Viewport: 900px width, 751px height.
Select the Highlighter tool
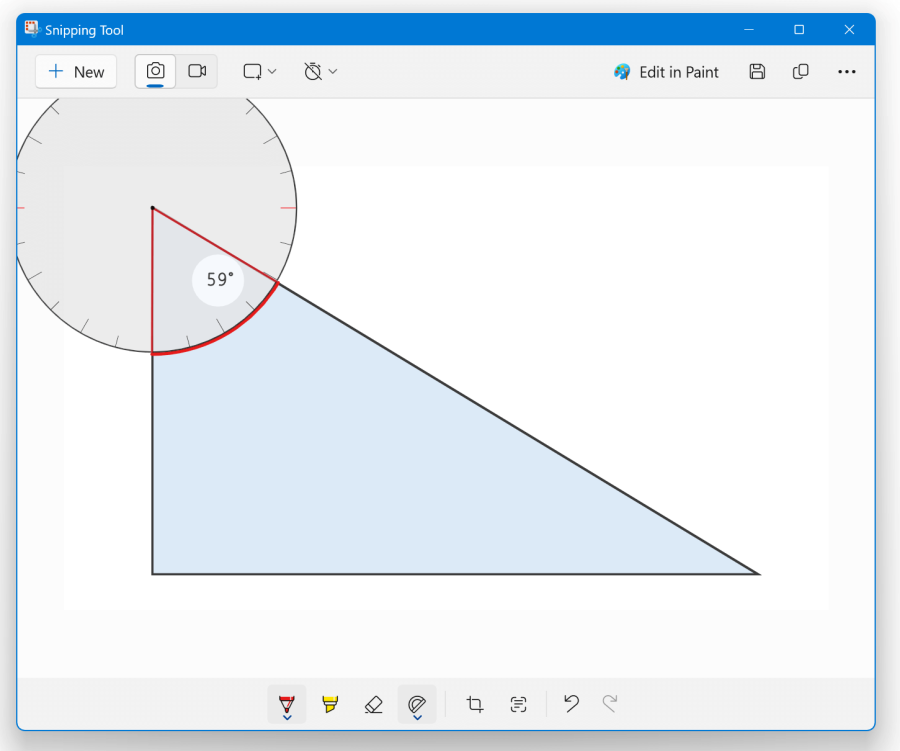click(x=330, y=704)
